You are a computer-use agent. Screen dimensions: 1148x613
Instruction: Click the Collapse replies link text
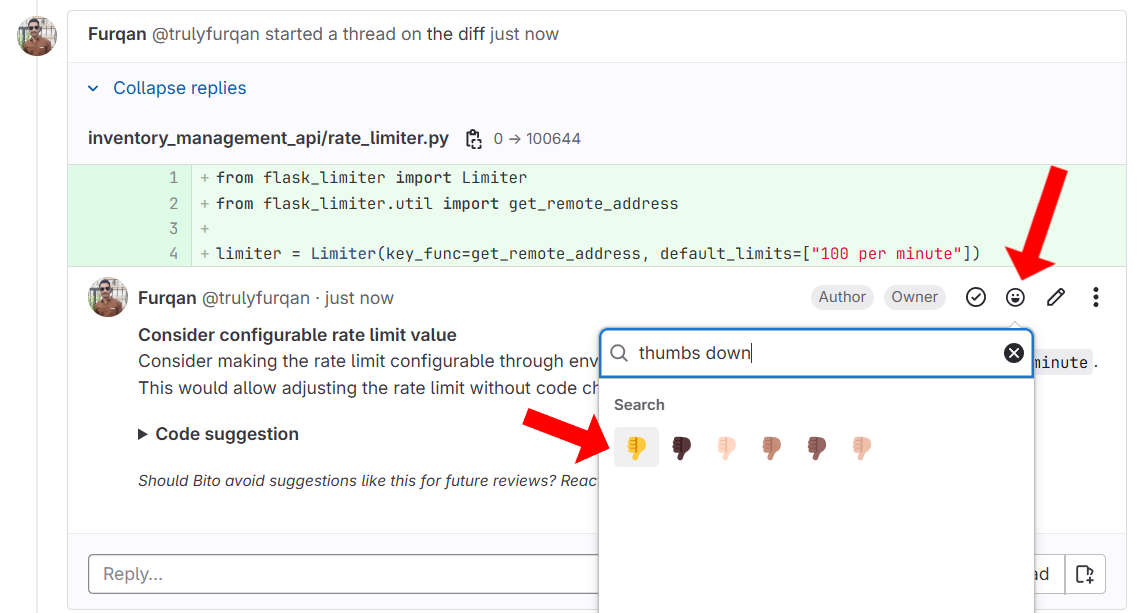click(x=179, y=88)
